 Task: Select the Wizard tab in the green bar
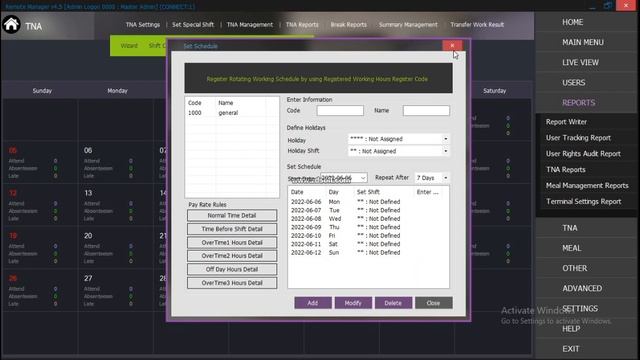[x=129, y=46]
